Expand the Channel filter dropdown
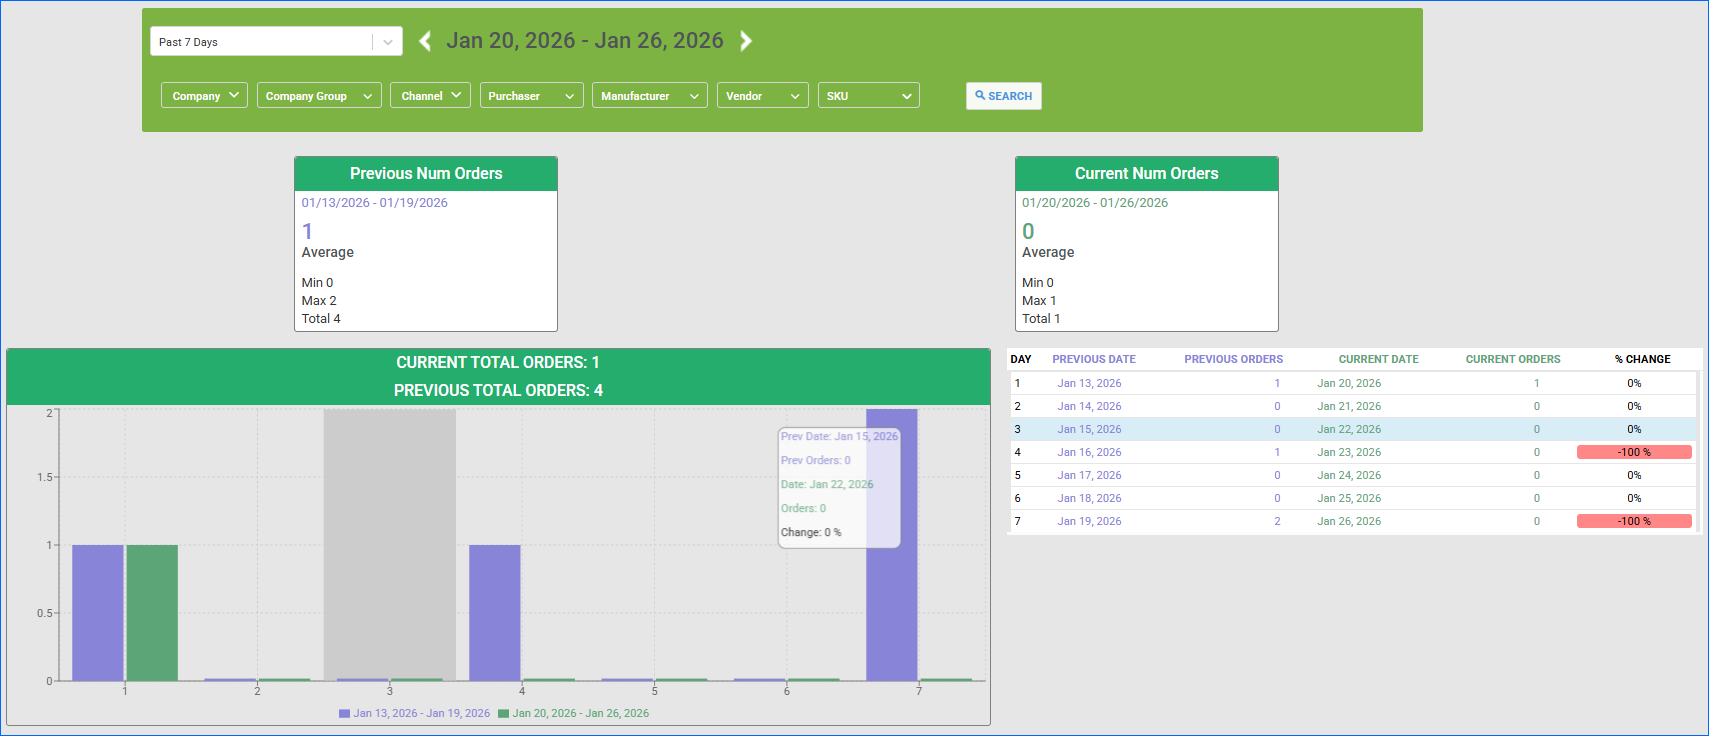Image resolution: width=1709 pixels, height=736 pixels. pyautogui.click(x=430, y=96)
